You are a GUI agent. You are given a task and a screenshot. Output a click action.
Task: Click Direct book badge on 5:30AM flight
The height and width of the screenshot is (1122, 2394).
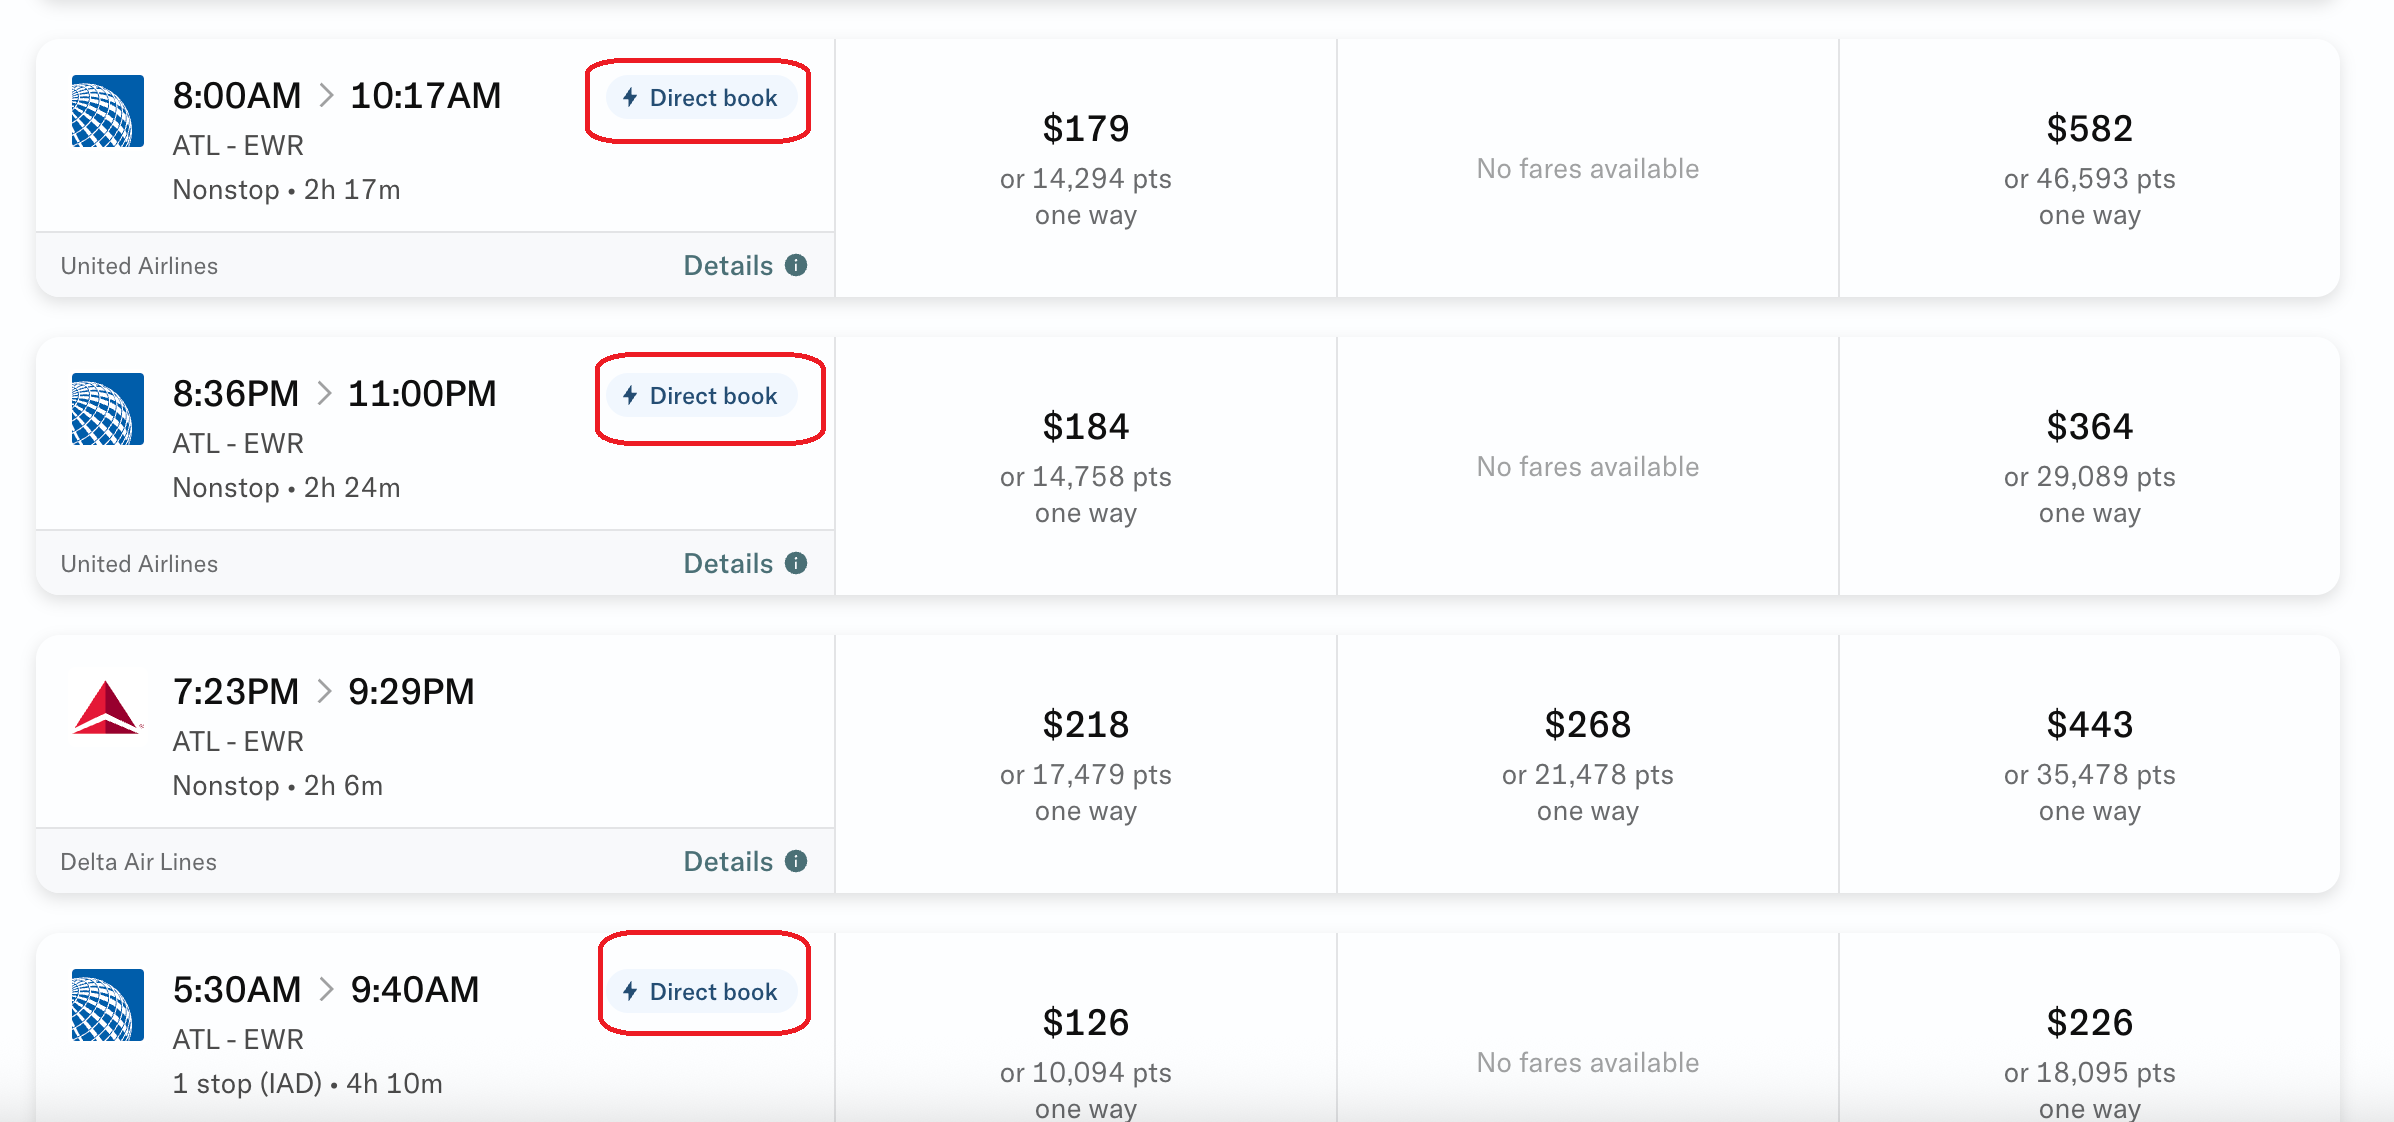pos(703,991)
